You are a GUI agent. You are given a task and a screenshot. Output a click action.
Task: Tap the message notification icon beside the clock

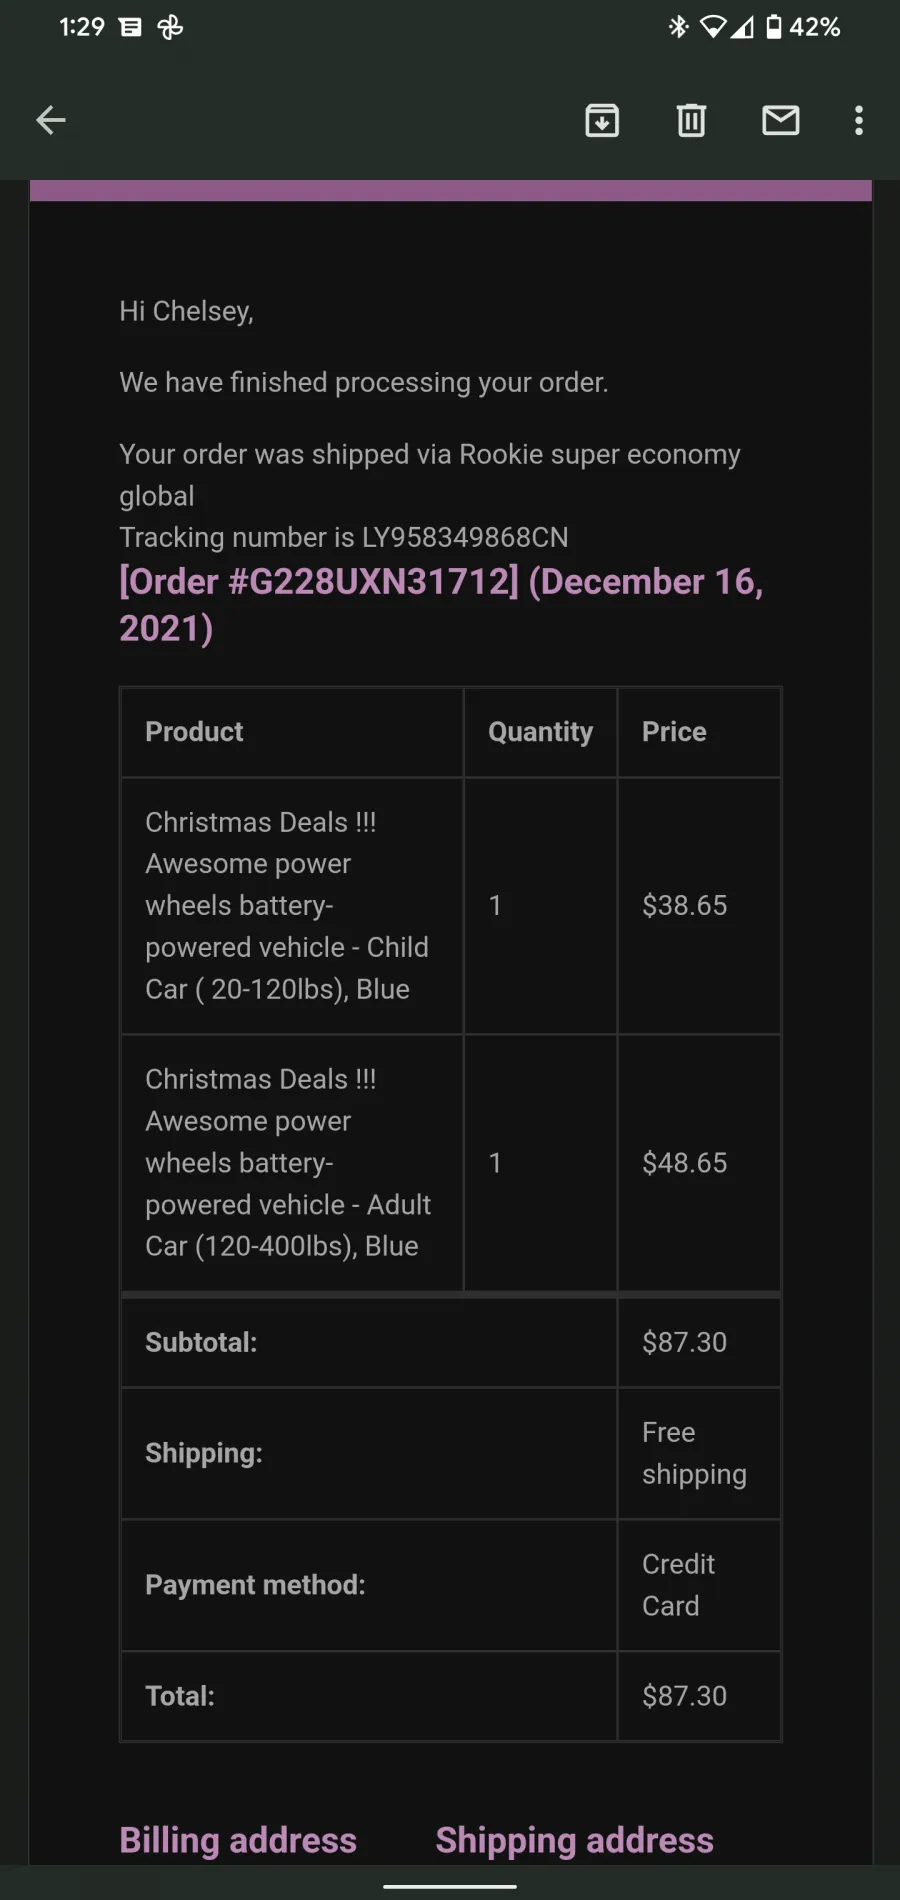point(131,27)
